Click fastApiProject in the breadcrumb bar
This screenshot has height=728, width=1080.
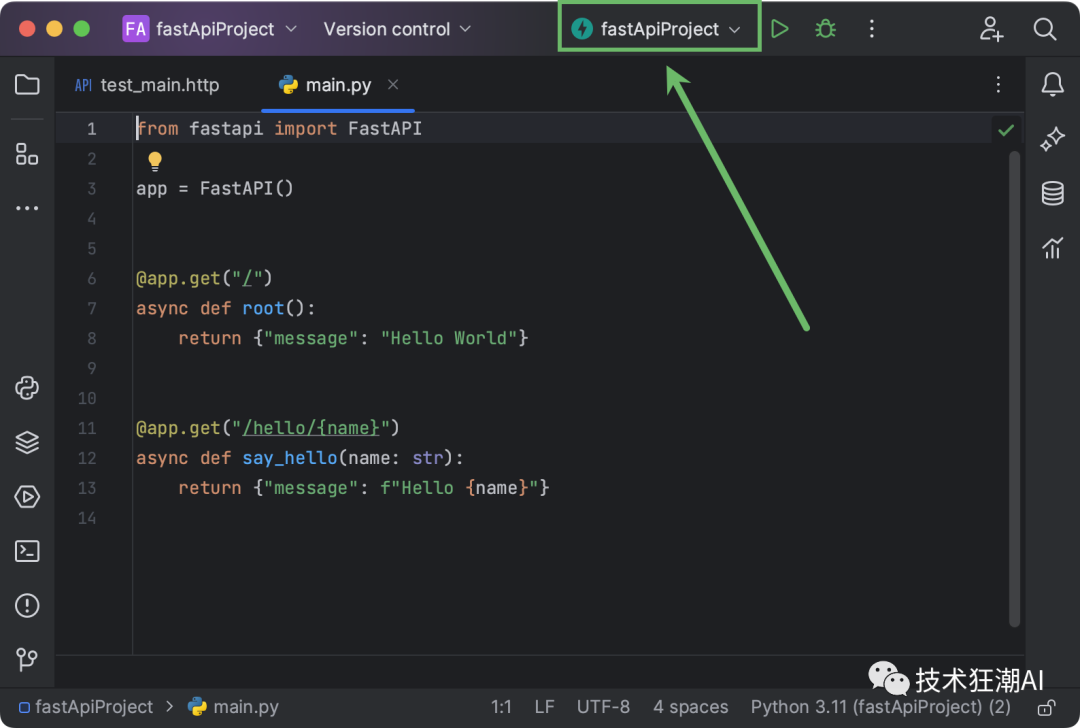(86, 707)
